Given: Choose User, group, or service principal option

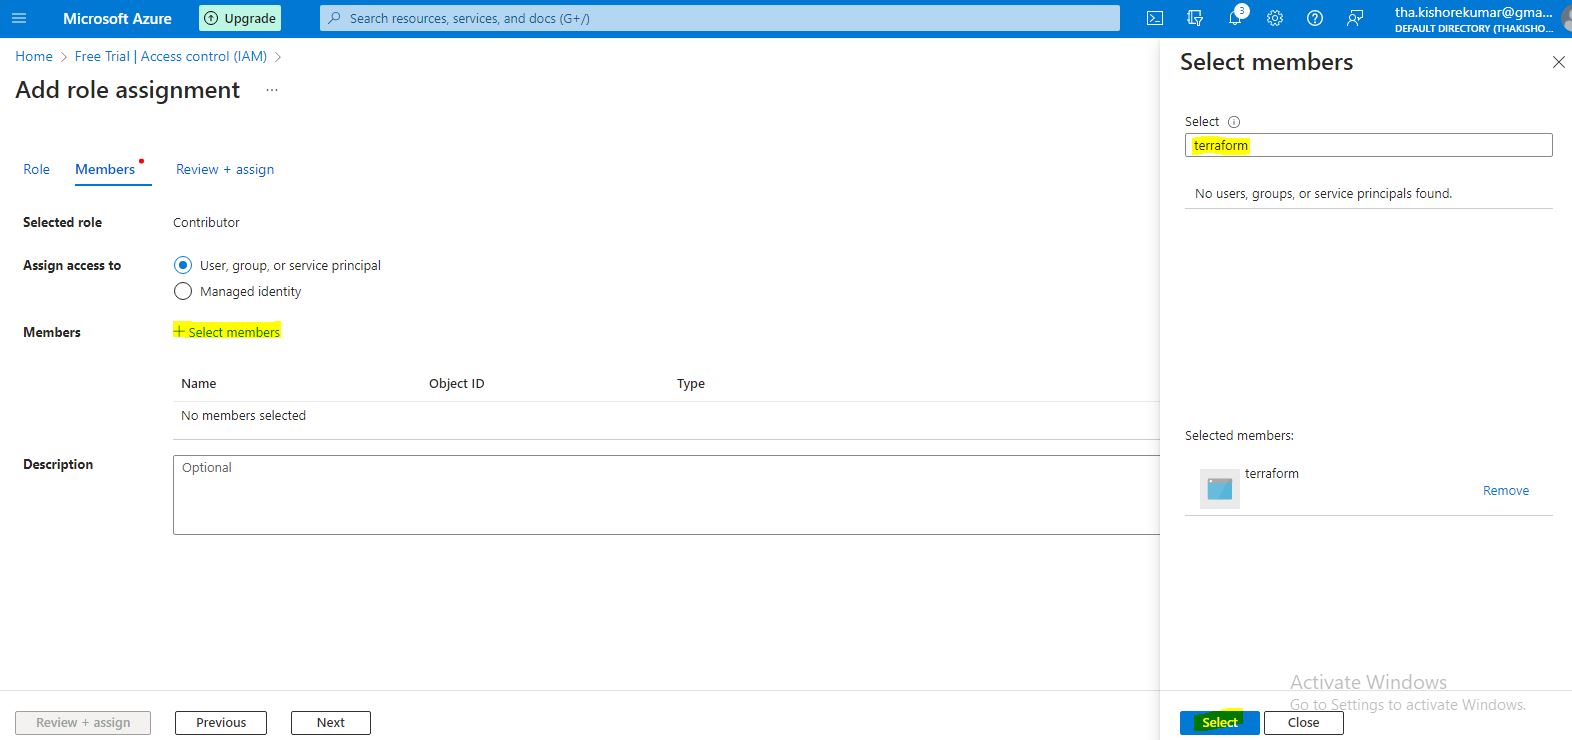Looking at the screenshot, I should tap(183, 265).
